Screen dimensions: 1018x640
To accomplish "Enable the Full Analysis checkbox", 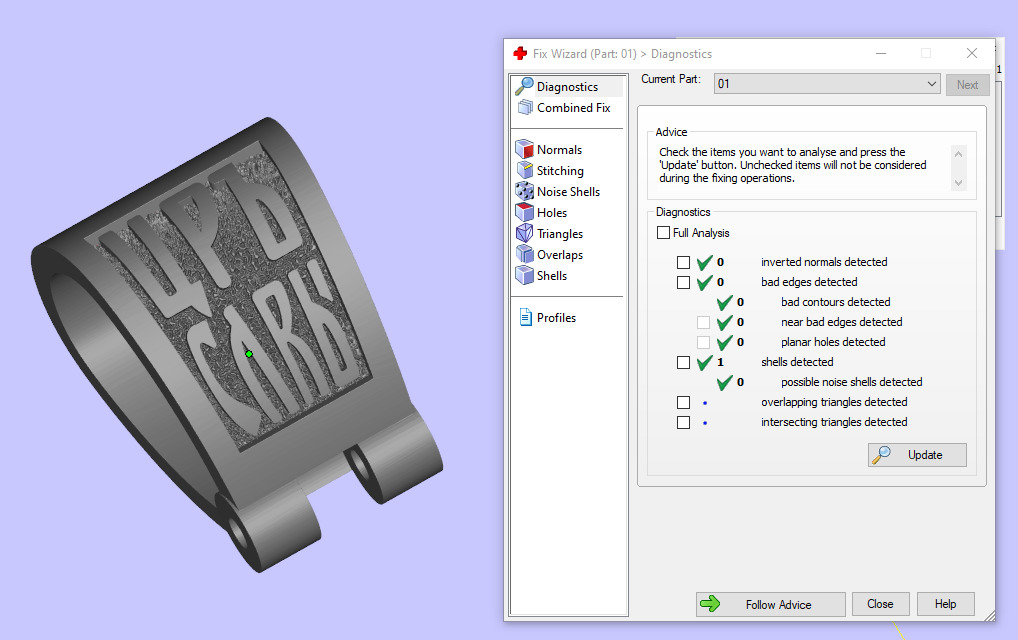I will pos(663,232).
